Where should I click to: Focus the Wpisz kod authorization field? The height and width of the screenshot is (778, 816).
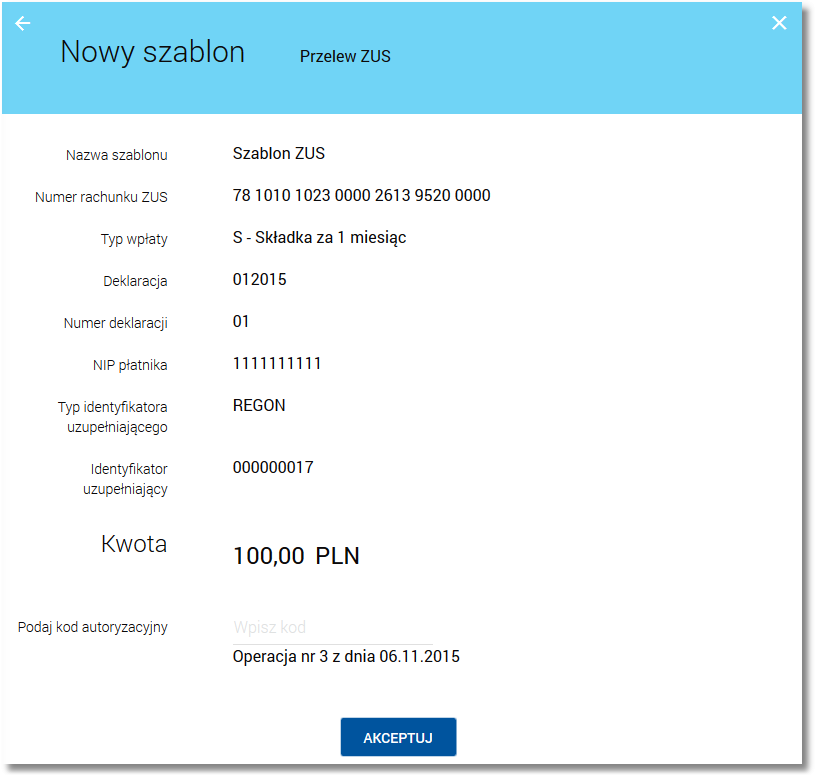click(333, 627)
